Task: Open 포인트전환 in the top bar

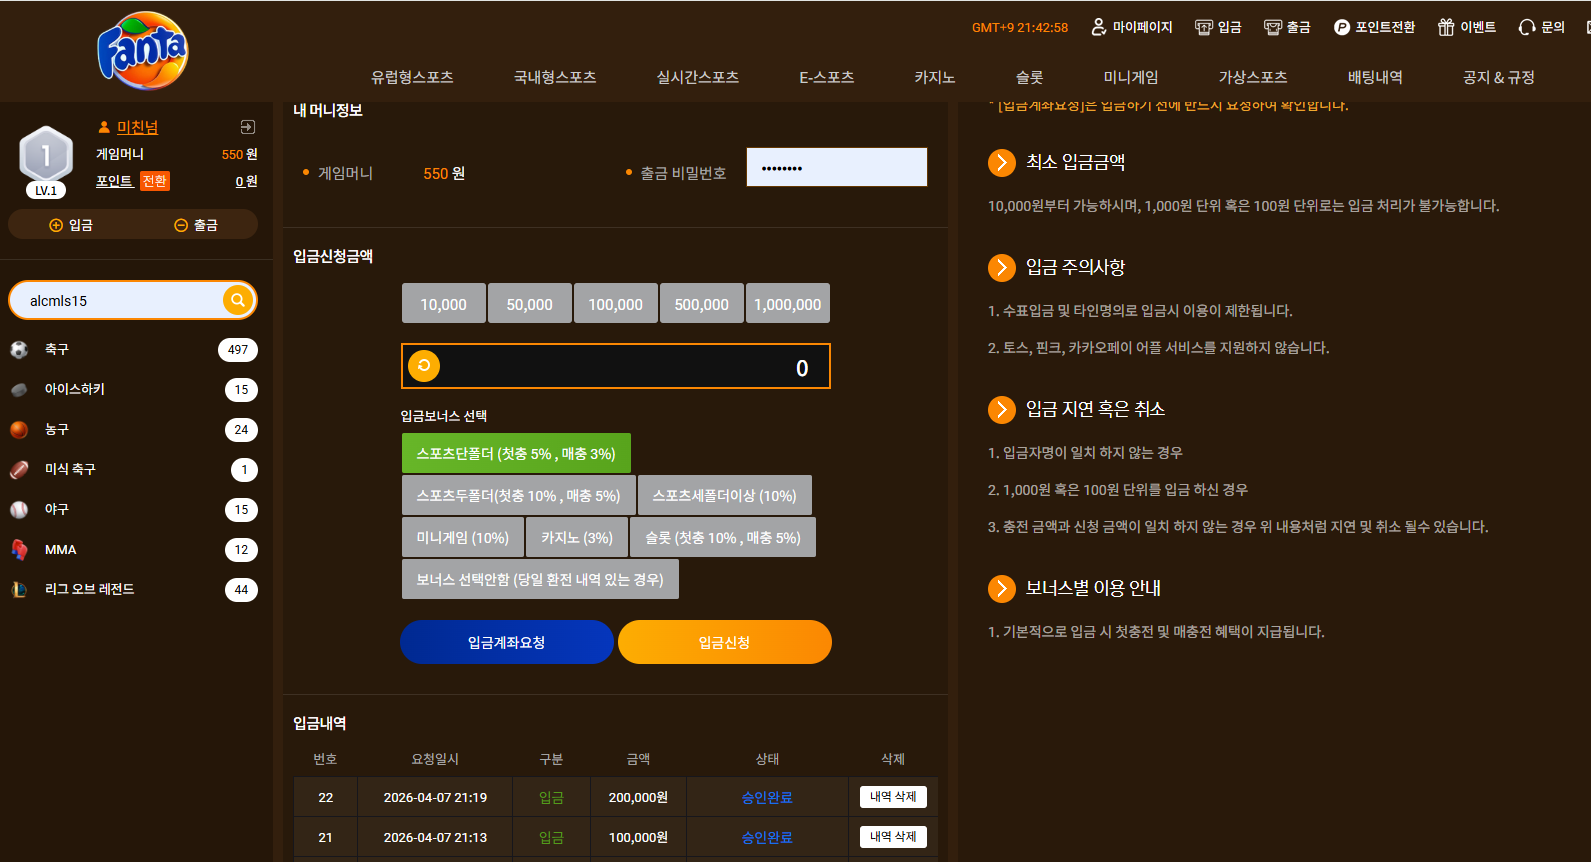Action: pos(1374,27)
